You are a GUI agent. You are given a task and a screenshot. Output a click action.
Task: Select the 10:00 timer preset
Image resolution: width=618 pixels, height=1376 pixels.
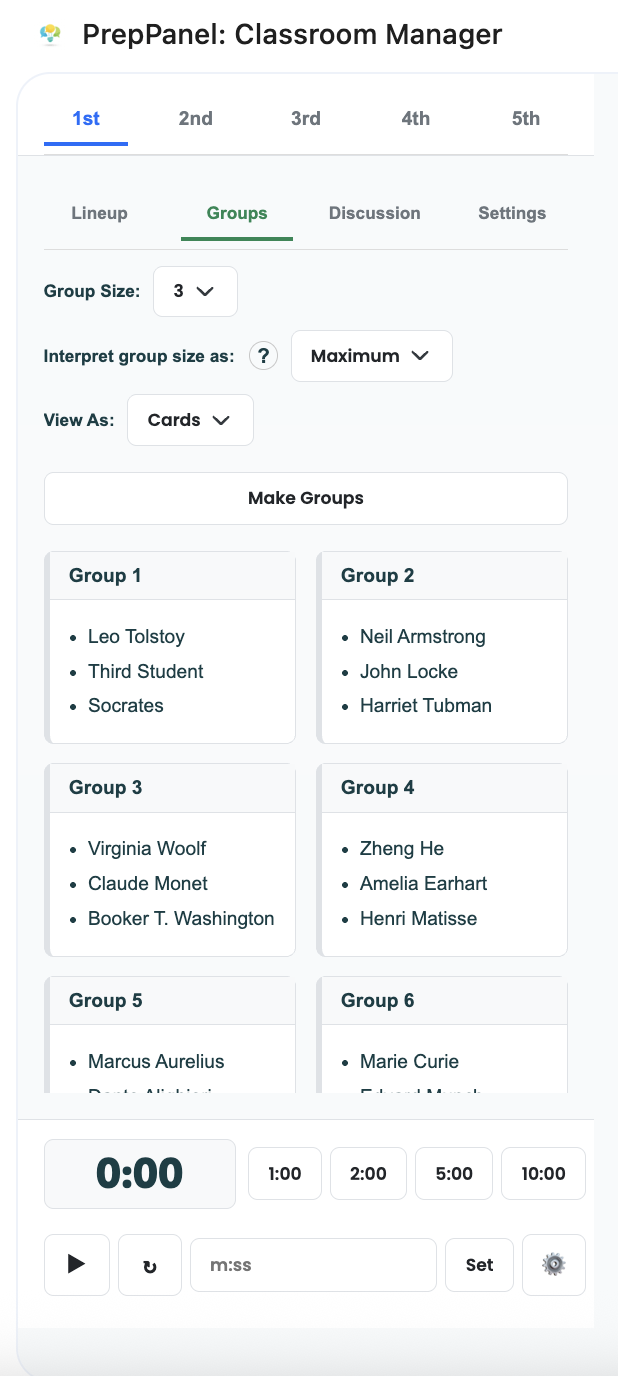tap(543, 1173)
